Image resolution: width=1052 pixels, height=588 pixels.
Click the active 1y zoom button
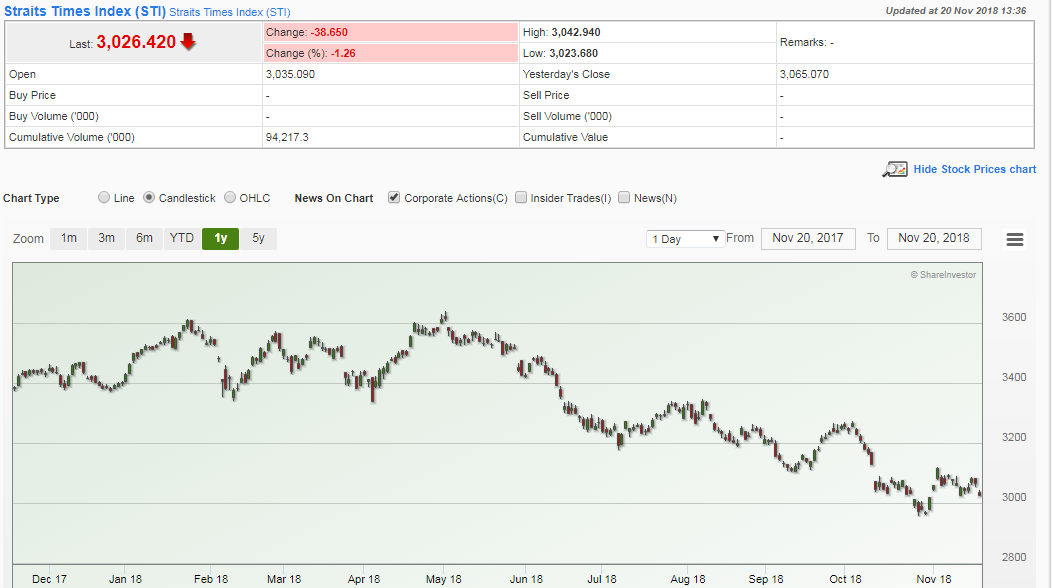220,238
